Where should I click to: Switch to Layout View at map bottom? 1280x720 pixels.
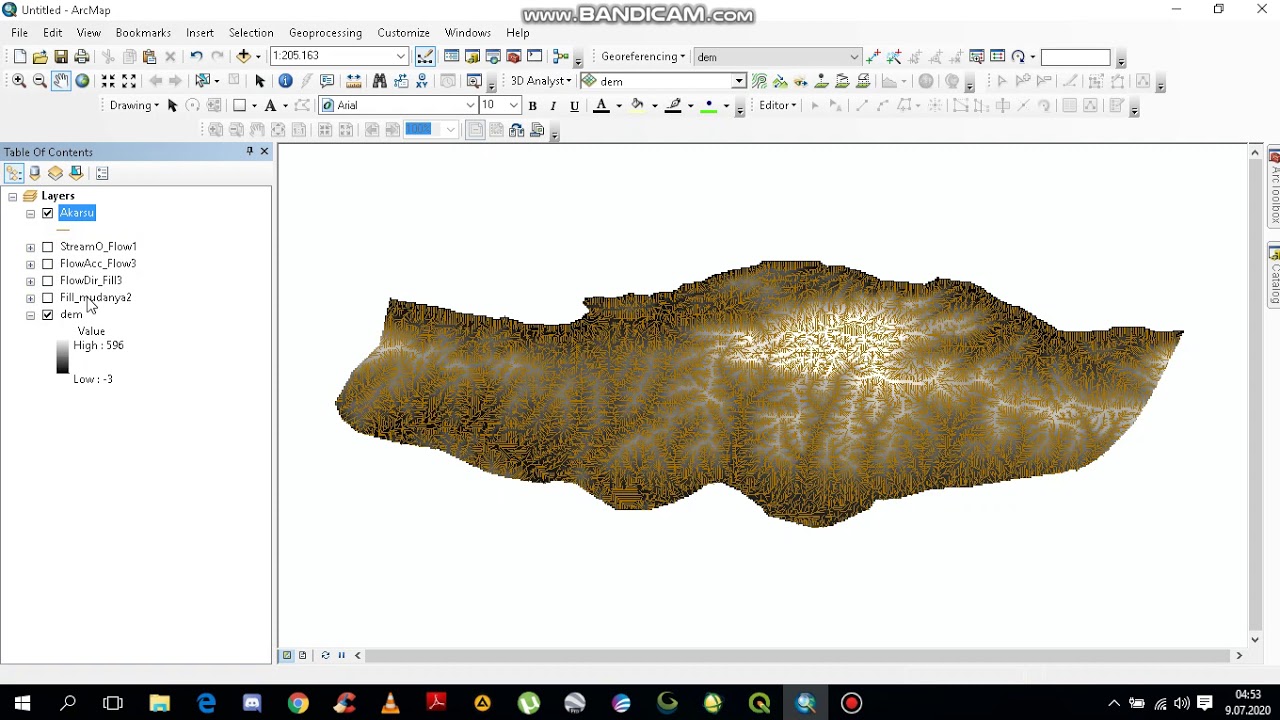(303, 656)
